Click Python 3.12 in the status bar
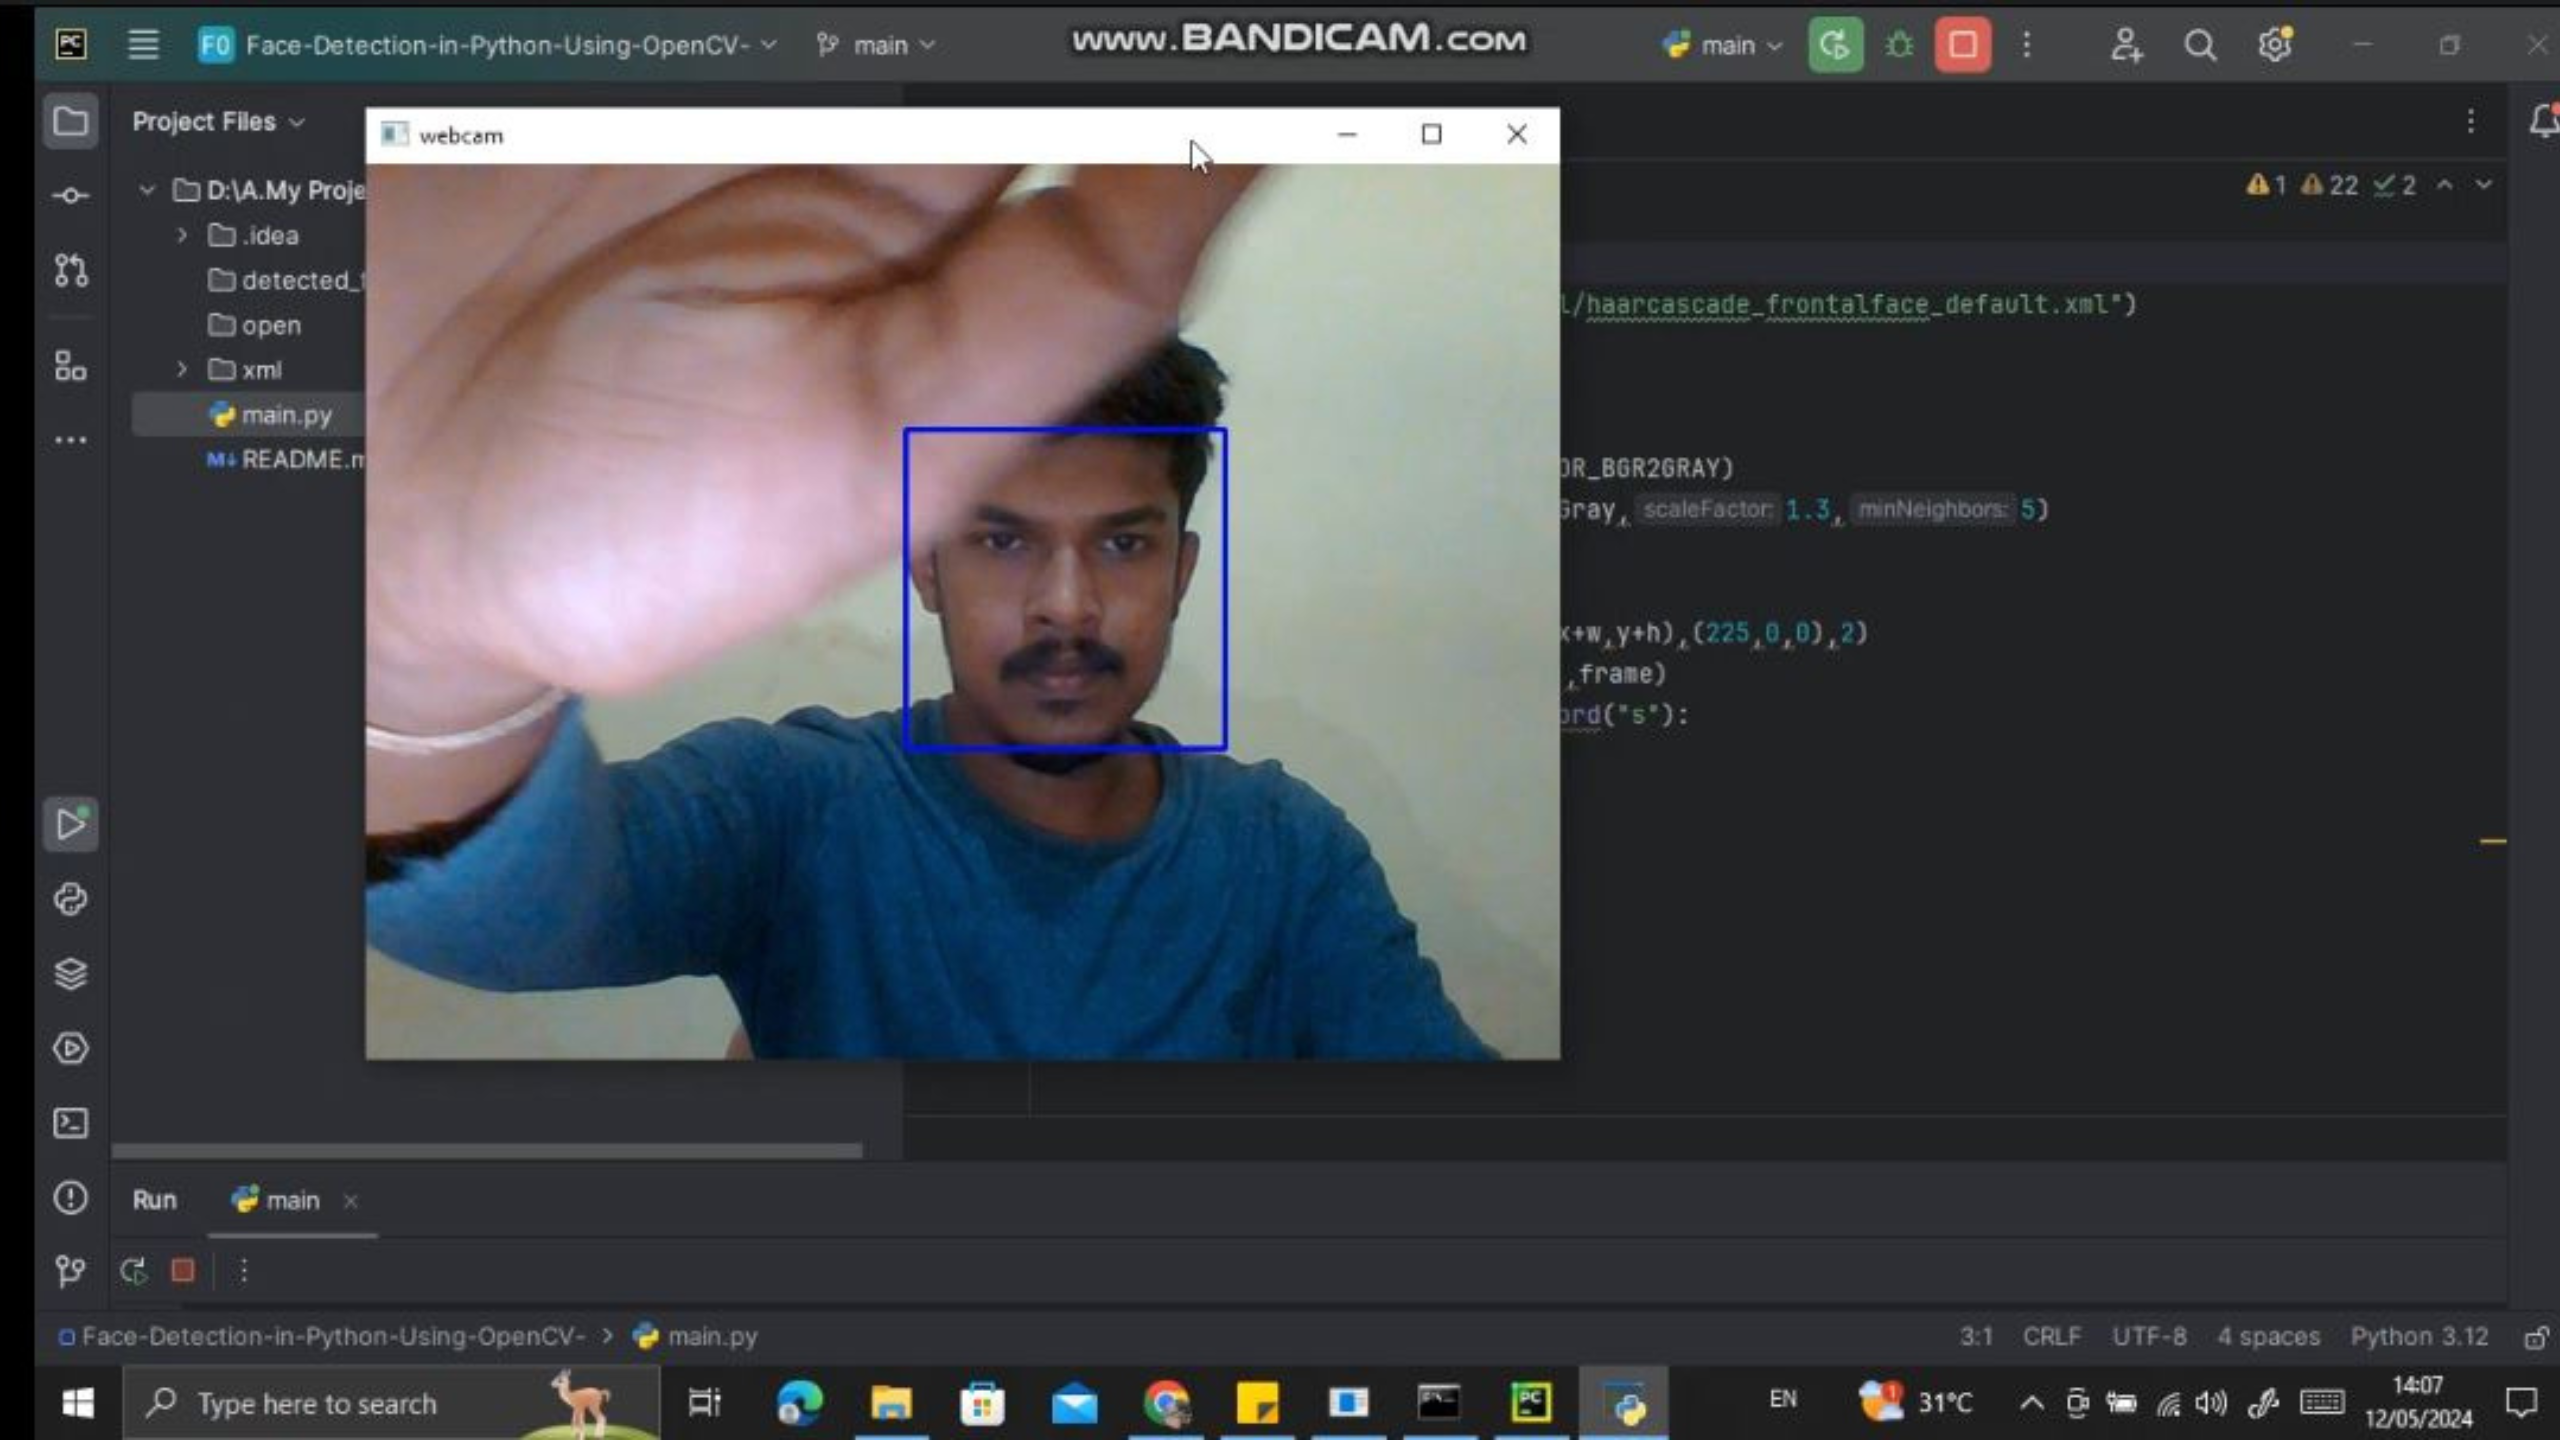This screenshot has width=2560, height=1440. (2421, 1336)
